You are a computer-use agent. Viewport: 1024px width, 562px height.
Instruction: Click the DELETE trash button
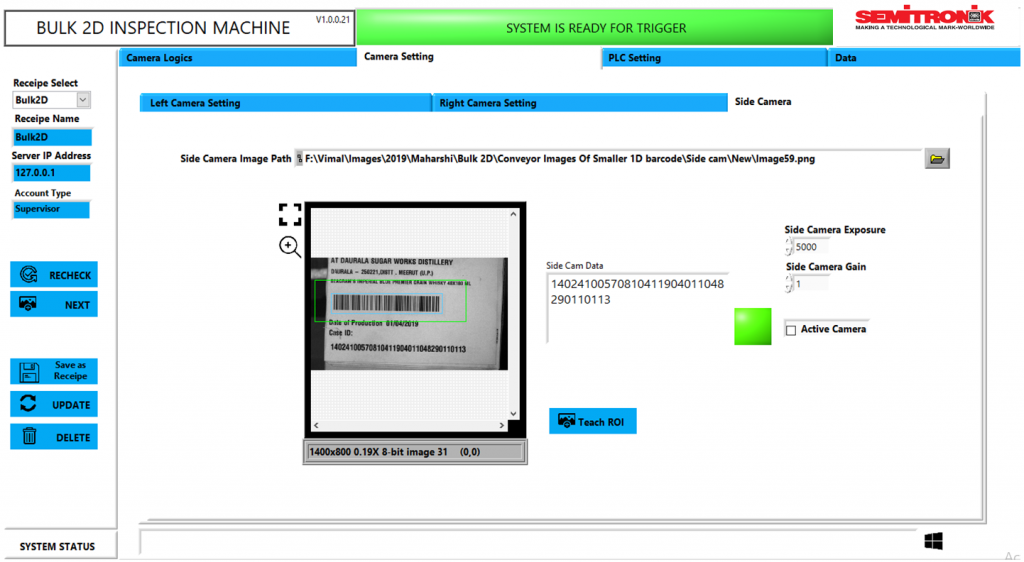pos(54,437)
